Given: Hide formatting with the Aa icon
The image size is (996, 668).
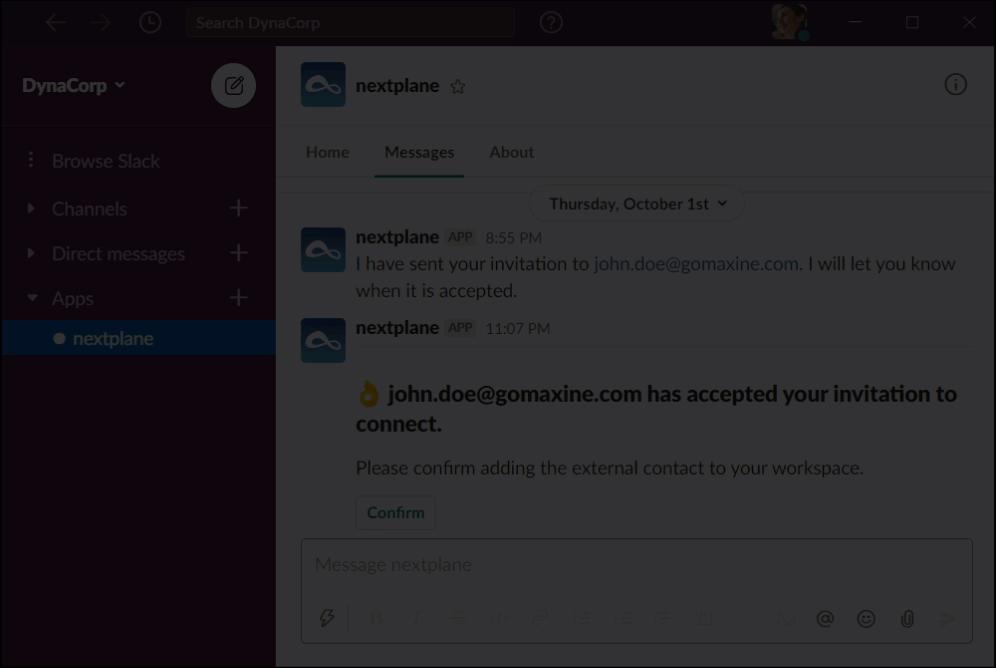Looking at the screenshot, I should [785, 618].
